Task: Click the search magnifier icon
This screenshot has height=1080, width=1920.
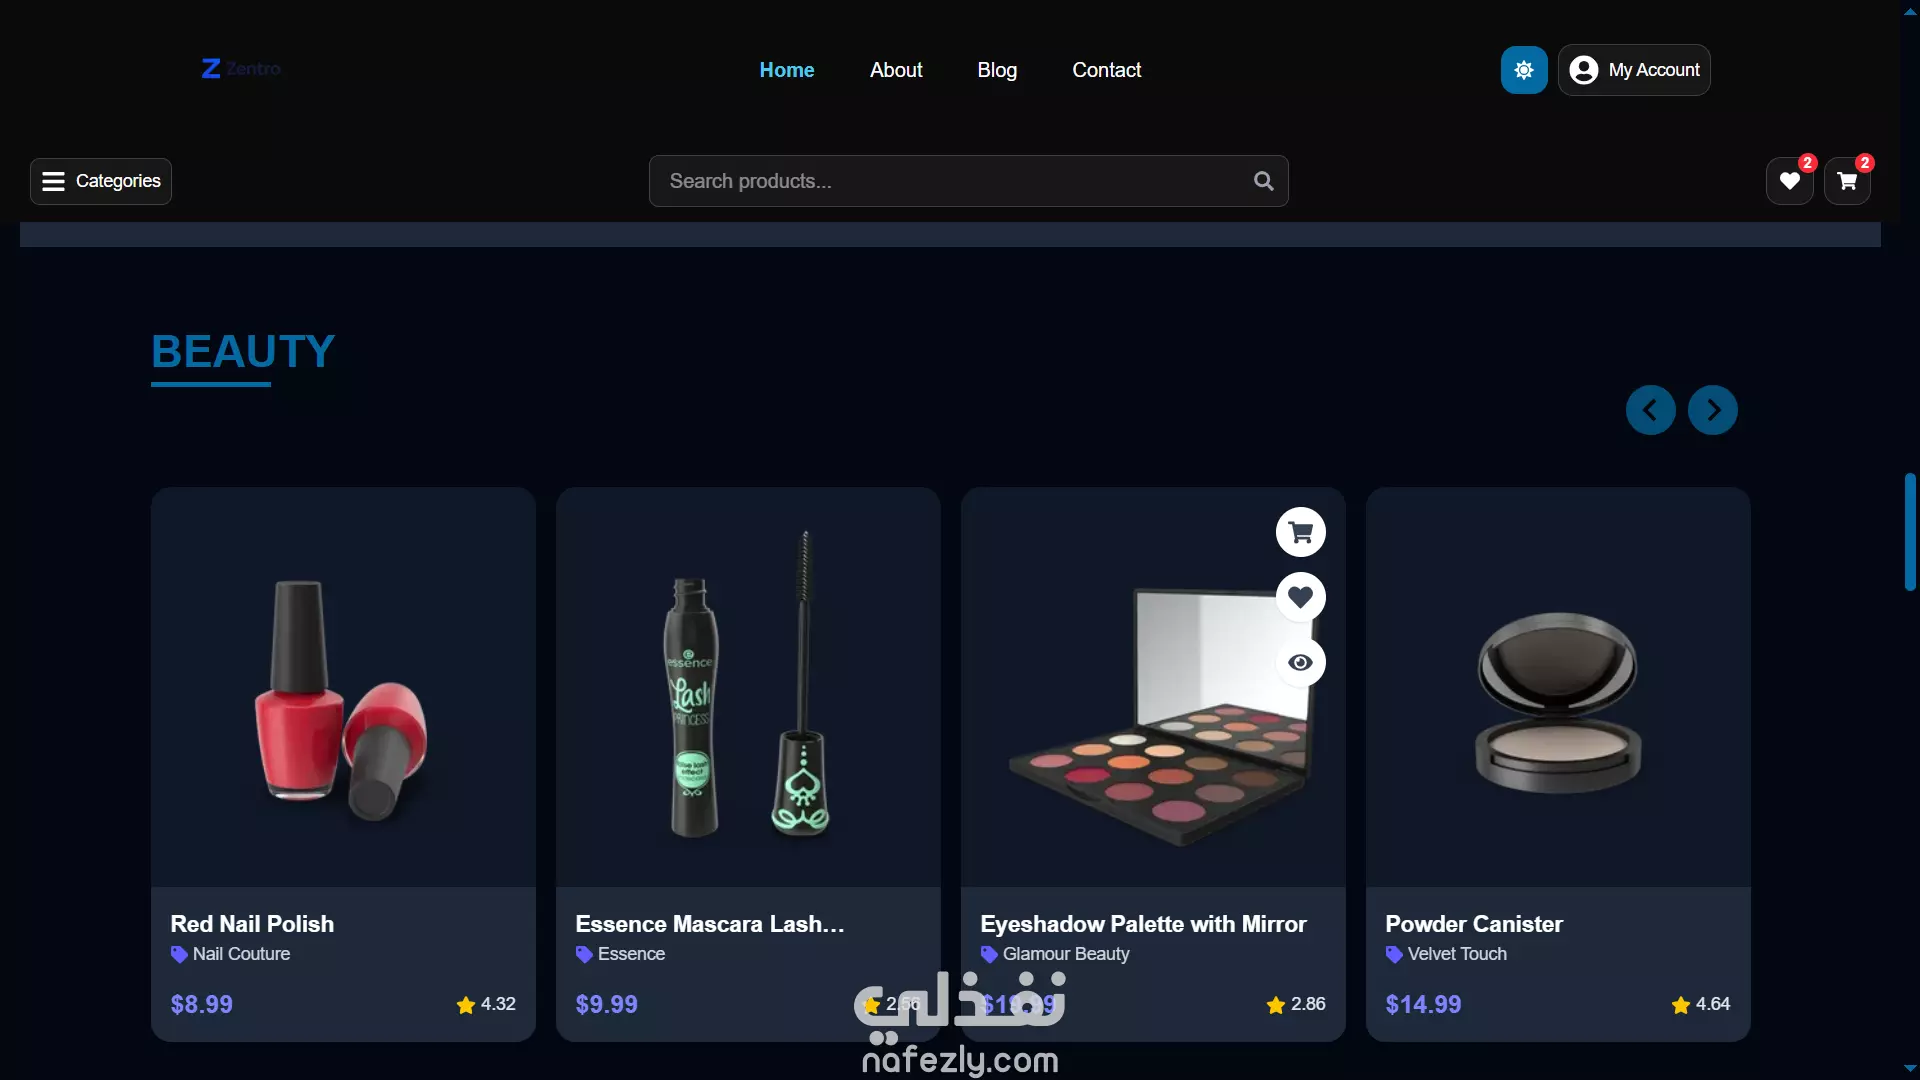Action: click(x=1264, y=181)
